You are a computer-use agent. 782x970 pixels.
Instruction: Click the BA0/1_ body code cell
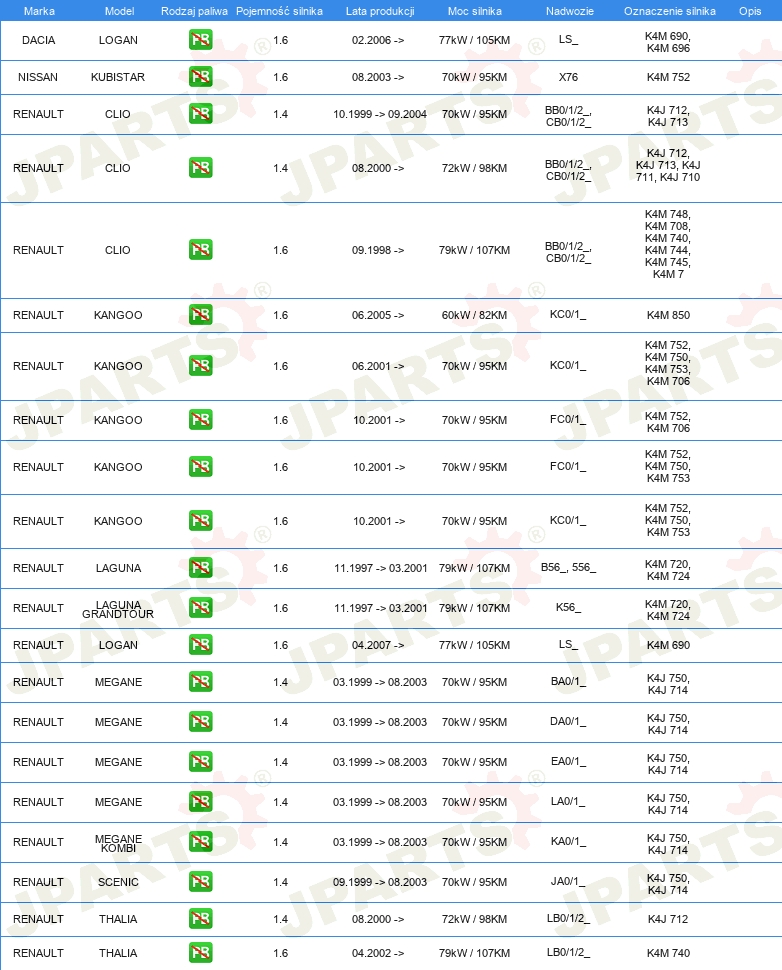pyautogui.click(x=568, y=682)
